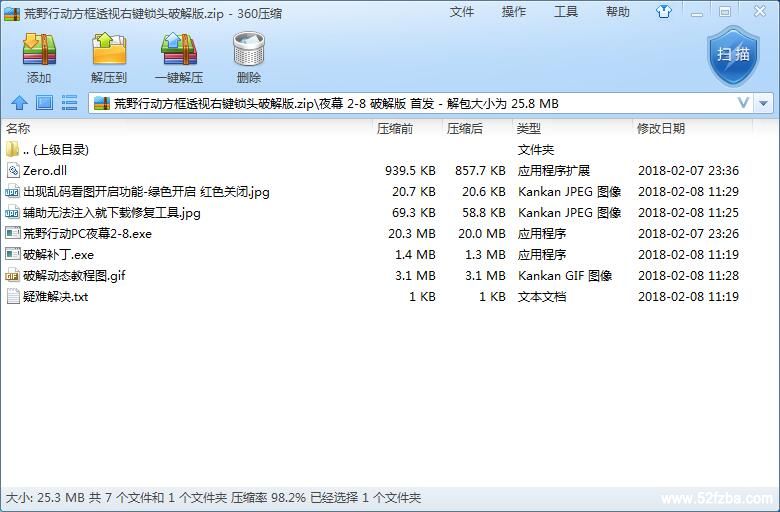Screen dimensions: 780x512
Task: Click the archive icon in the address bar
Action: pyautogui.click(x=101, y=103)
